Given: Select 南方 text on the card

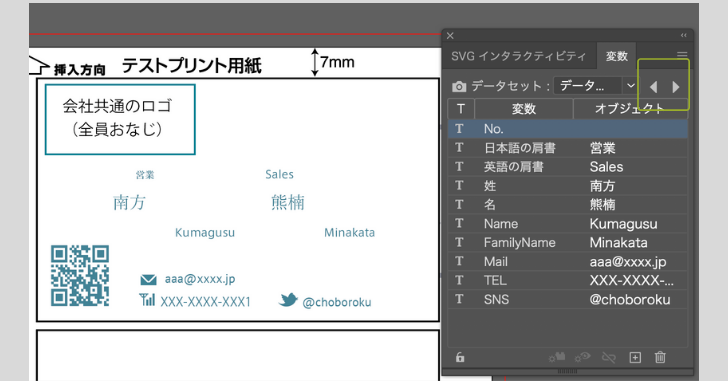Looking at the screenshot, I should (130, 203).
